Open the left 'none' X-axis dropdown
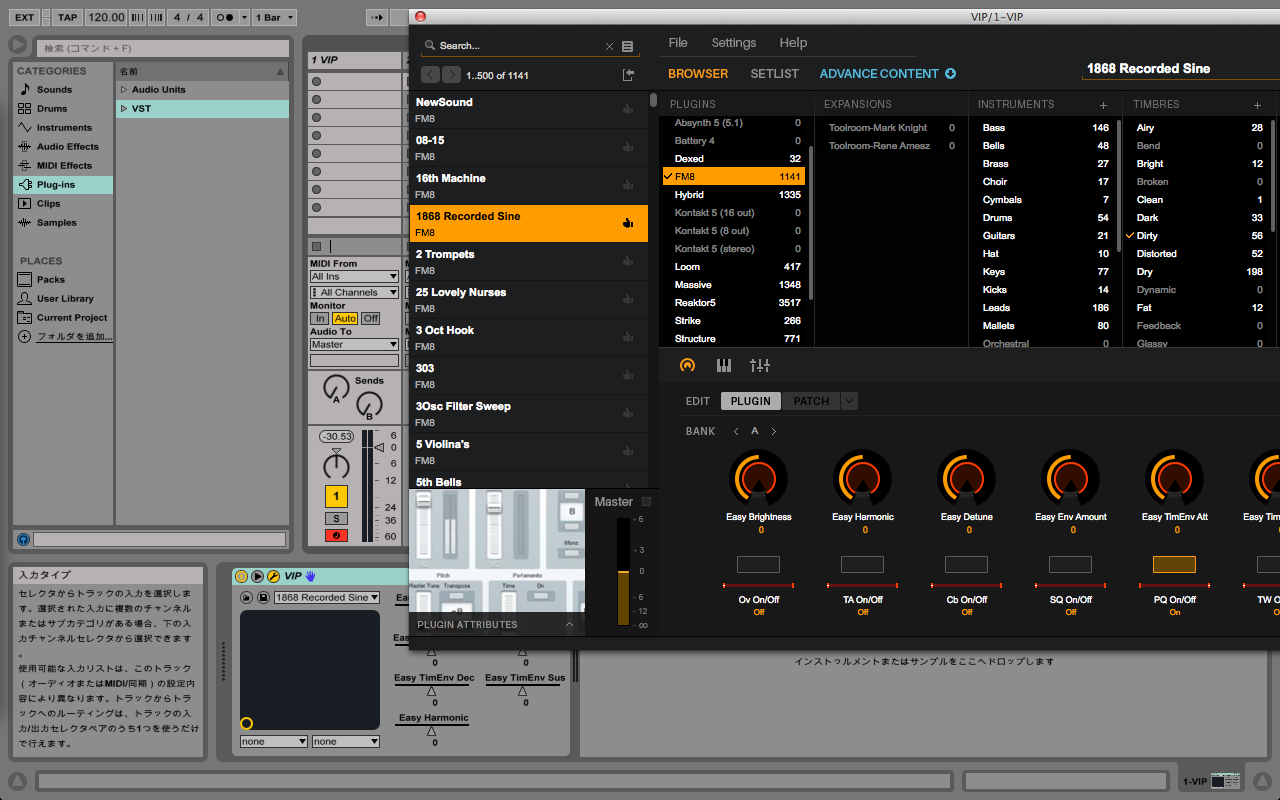Screen dimensions: 1280x800 (274, 742)
